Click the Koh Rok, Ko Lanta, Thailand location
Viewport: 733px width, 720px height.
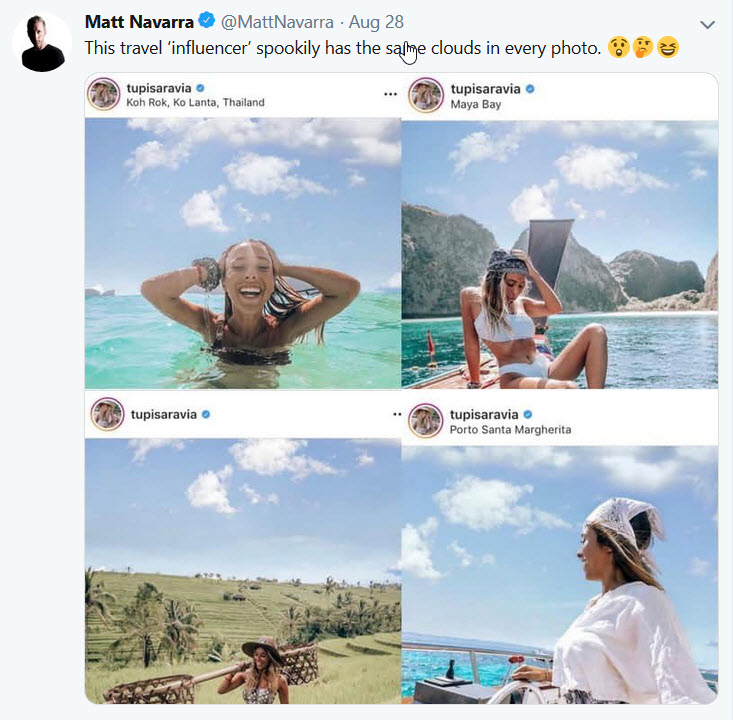(195, 102)
